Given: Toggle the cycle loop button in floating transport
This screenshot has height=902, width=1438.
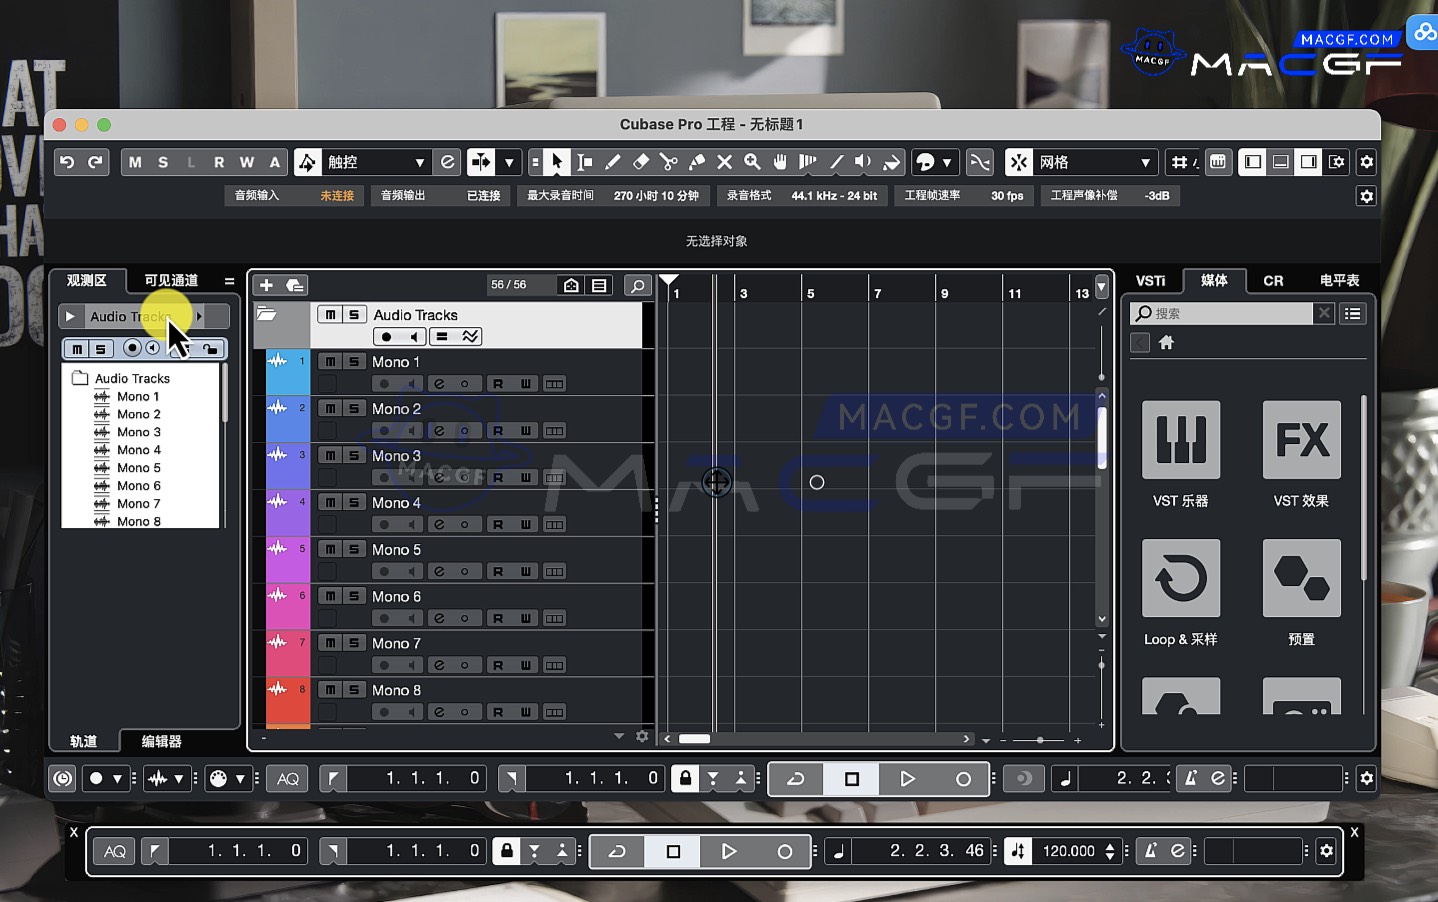Looking at the screenshot, I should tap(617, 851).
